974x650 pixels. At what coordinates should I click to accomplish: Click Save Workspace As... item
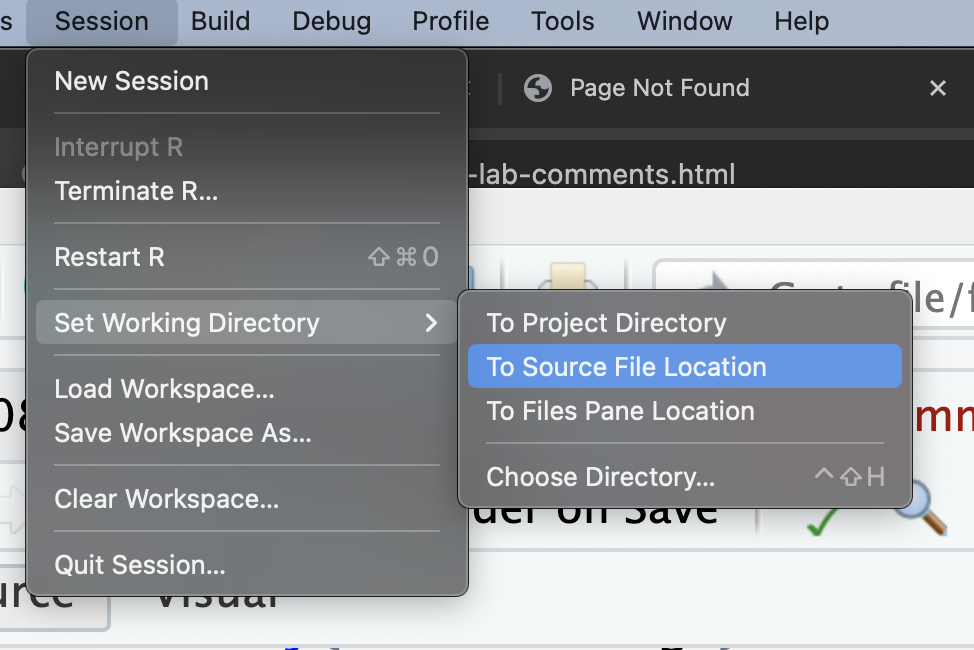point(182,433)
